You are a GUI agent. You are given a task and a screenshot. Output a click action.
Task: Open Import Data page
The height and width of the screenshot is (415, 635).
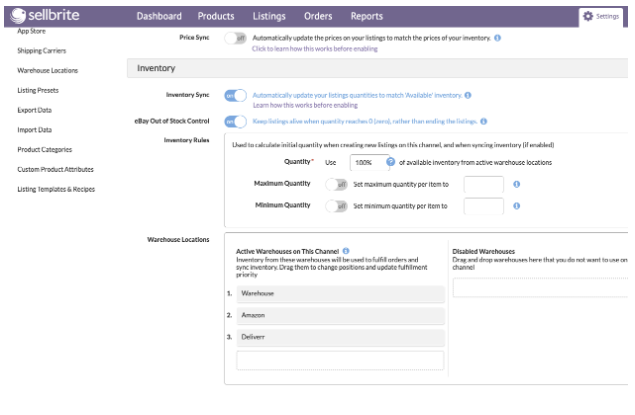34,130
